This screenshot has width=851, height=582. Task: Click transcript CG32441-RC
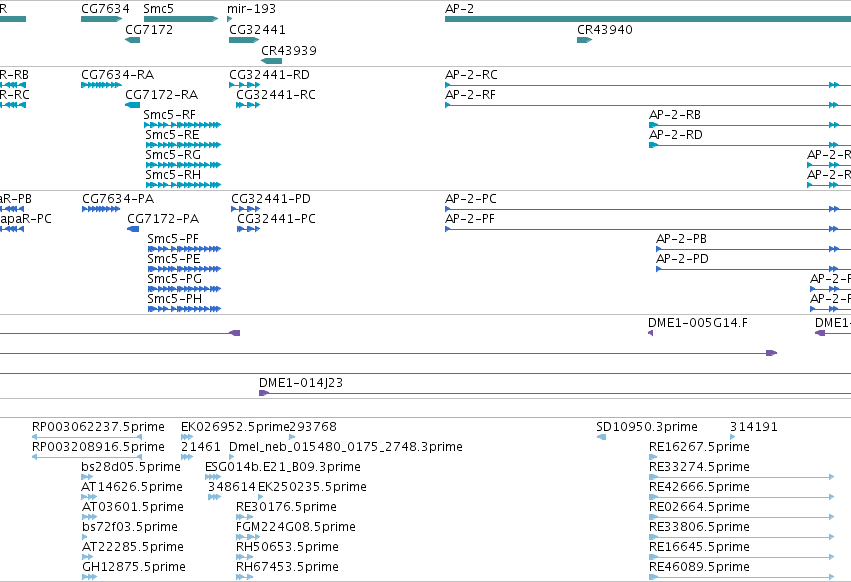pyautogui.click(x=276, y=94)
